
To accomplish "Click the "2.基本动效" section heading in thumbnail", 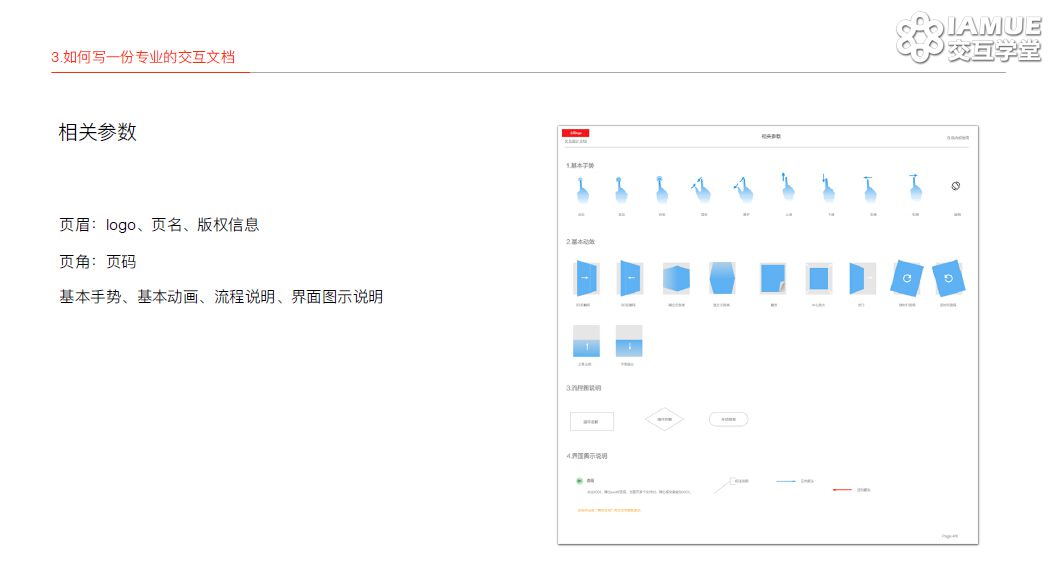I will (581, 241).
